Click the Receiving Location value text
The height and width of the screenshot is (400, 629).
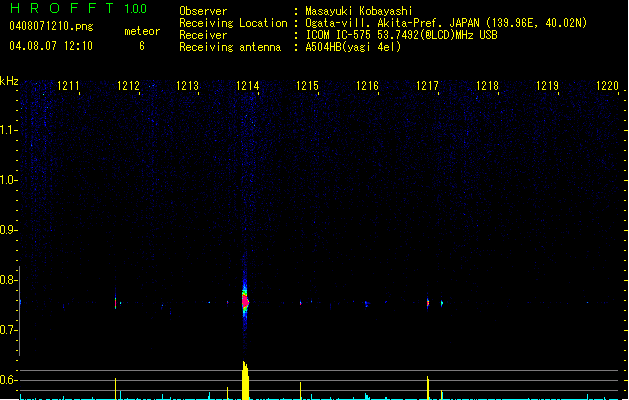(x=446, y=23)
